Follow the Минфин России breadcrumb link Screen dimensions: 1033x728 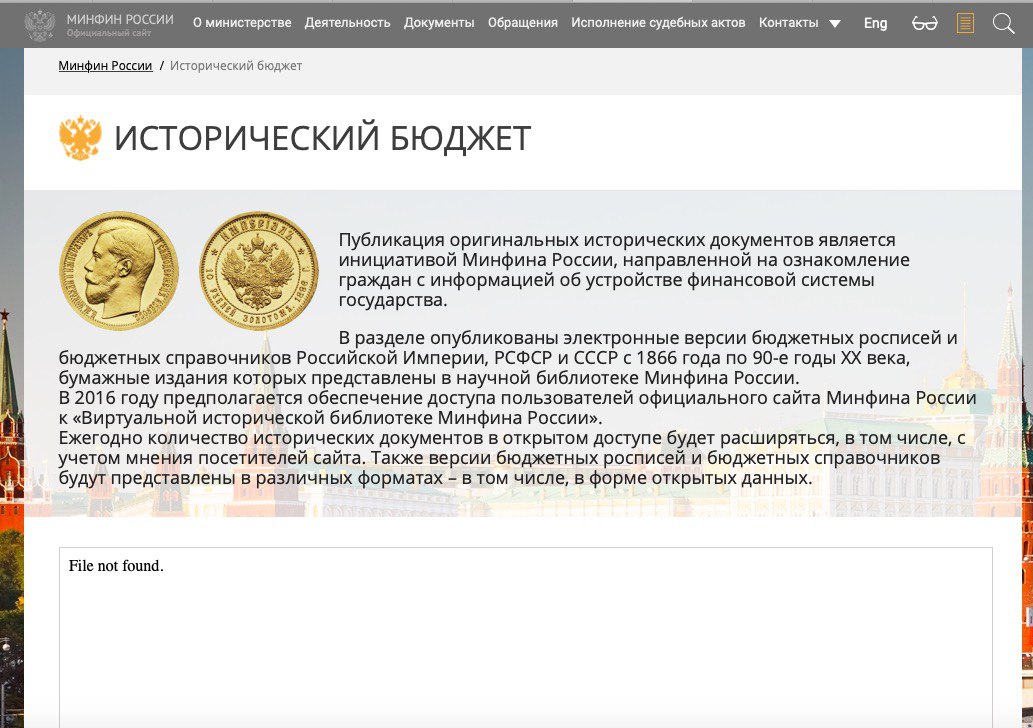click(x=105, y=65)
